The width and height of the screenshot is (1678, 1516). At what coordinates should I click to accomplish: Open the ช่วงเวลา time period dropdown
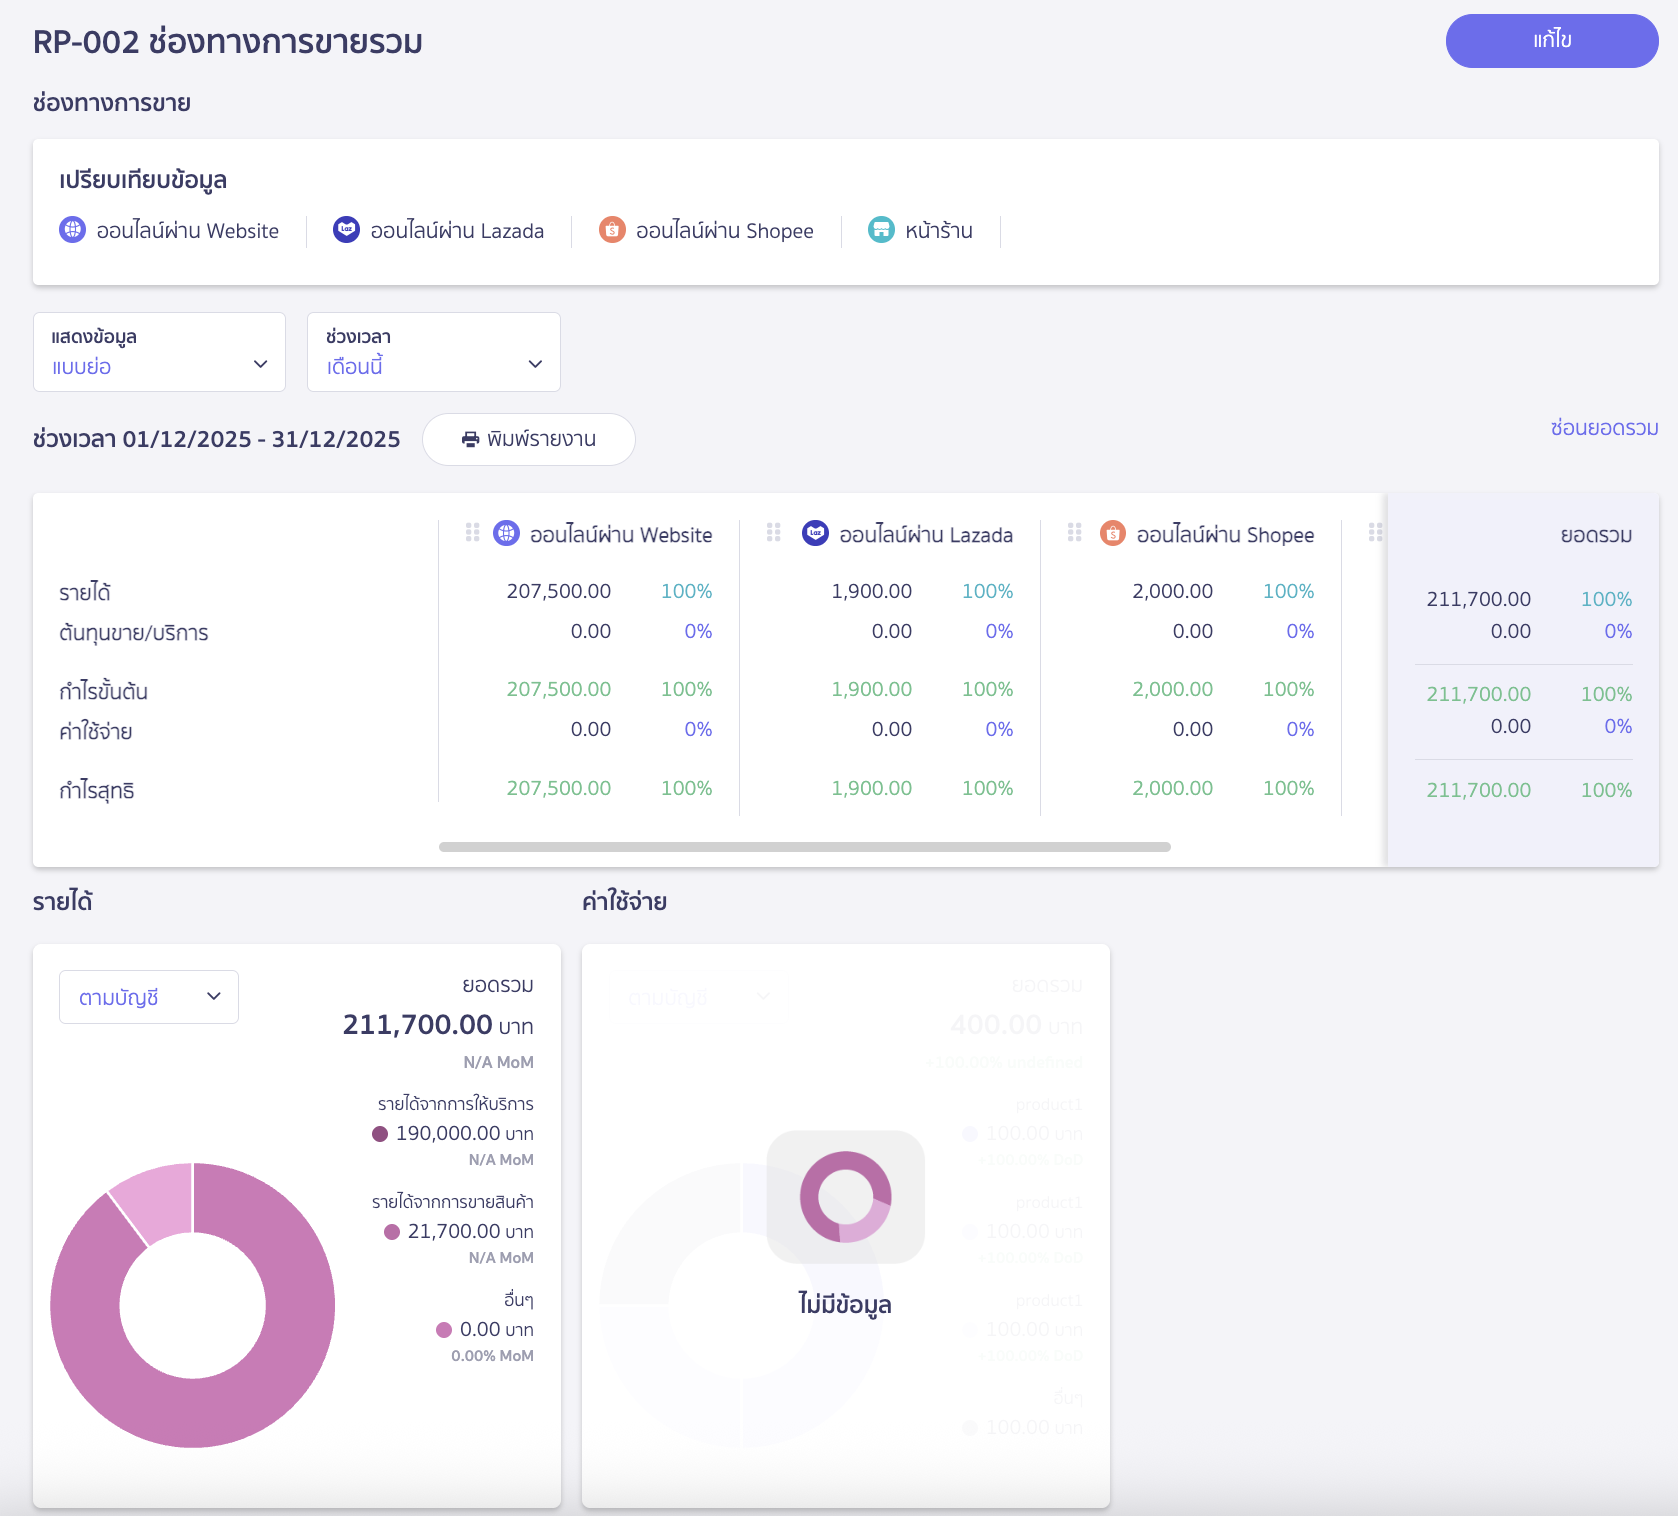click(x=433, y=352)
